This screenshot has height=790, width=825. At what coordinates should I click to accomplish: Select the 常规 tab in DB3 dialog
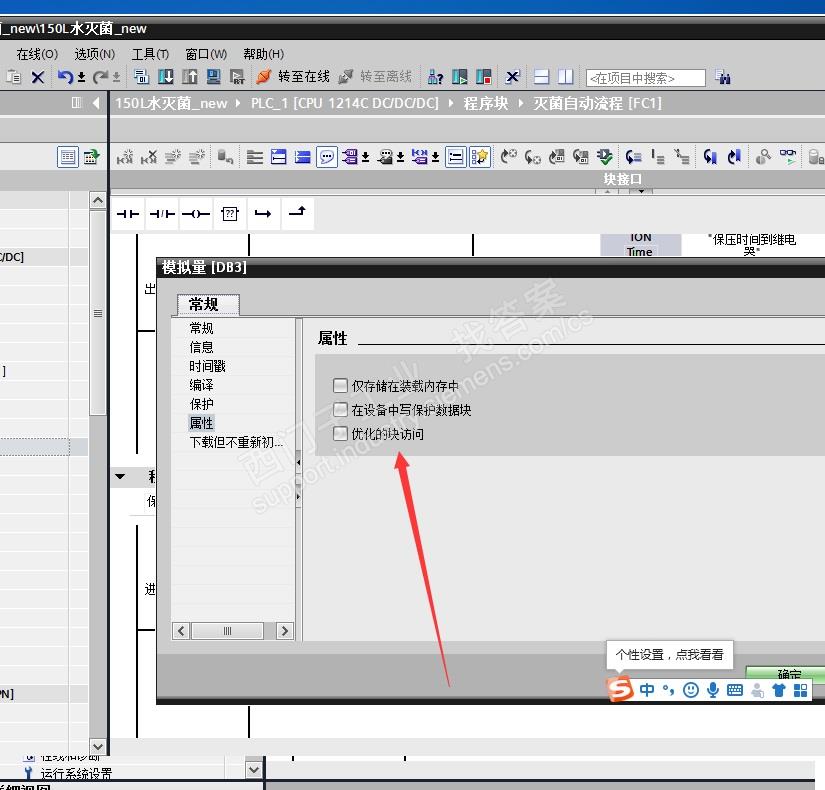pyautogui.click(x=208, y=305)
